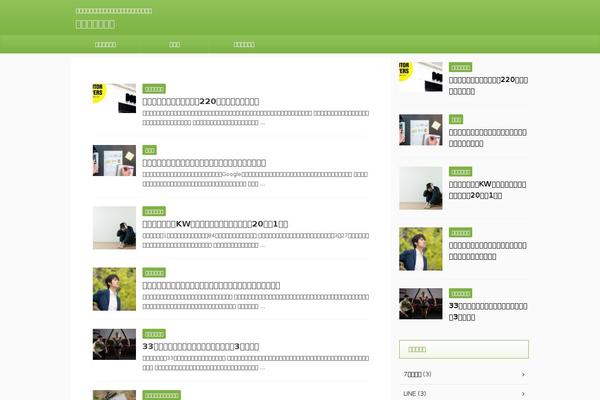Image resolution: width=600 pixels, height=400 pixels.
Task: Click sidebar thumbnail with sticky note
Action: point(421,130)
